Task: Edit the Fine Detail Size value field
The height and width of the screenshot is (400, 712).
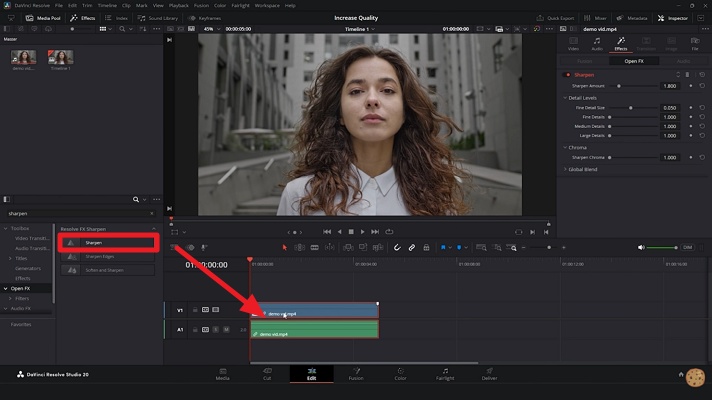Action: pos(670,108)
